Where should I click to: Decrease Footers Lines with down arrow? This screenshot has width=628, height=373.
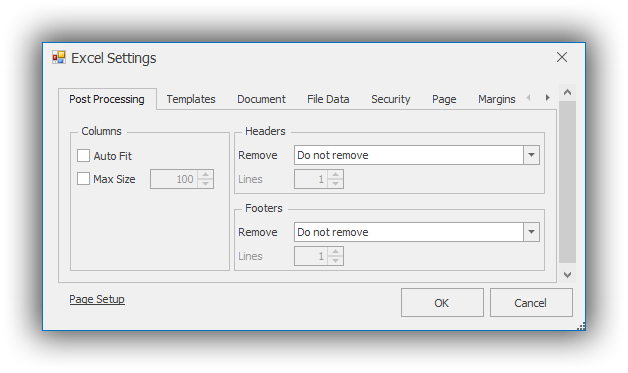[x=335, y=260]
